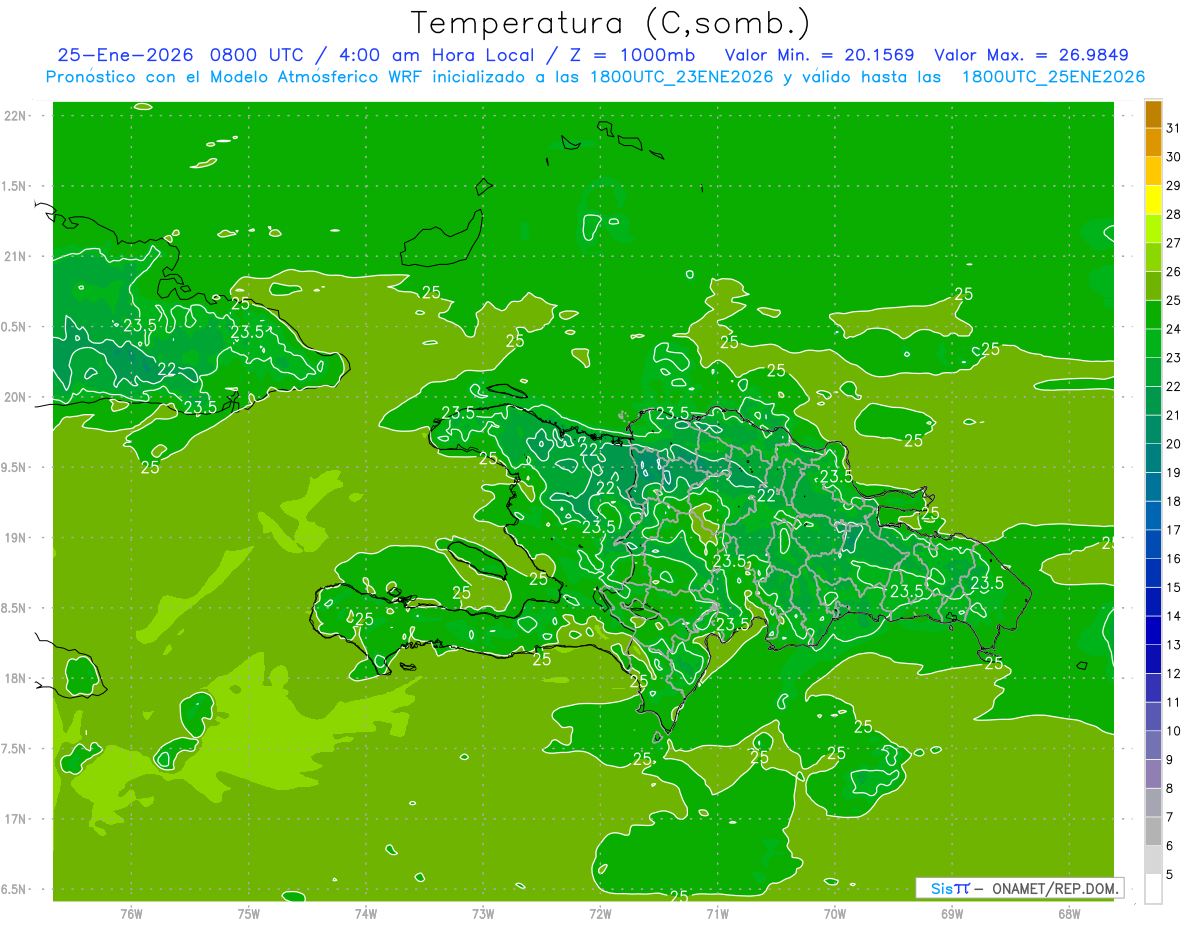Click colorbar segment between 24 and 25

click(x=1153, y=315)
